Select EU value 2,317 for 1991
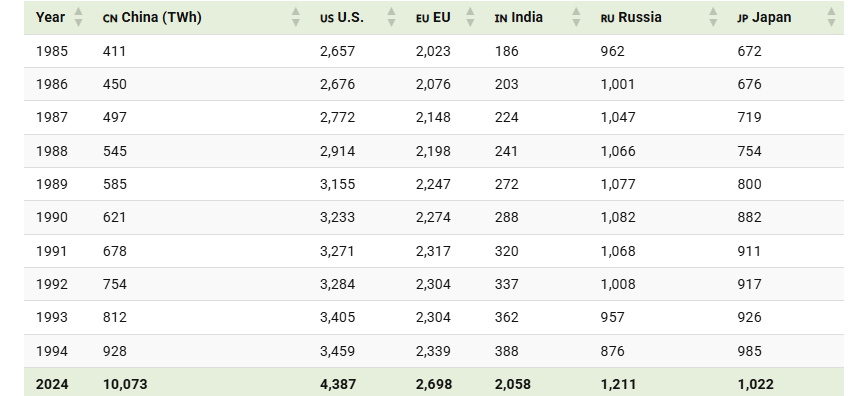The height and width of the screenshot is (396, 851). tap(433, 251)
